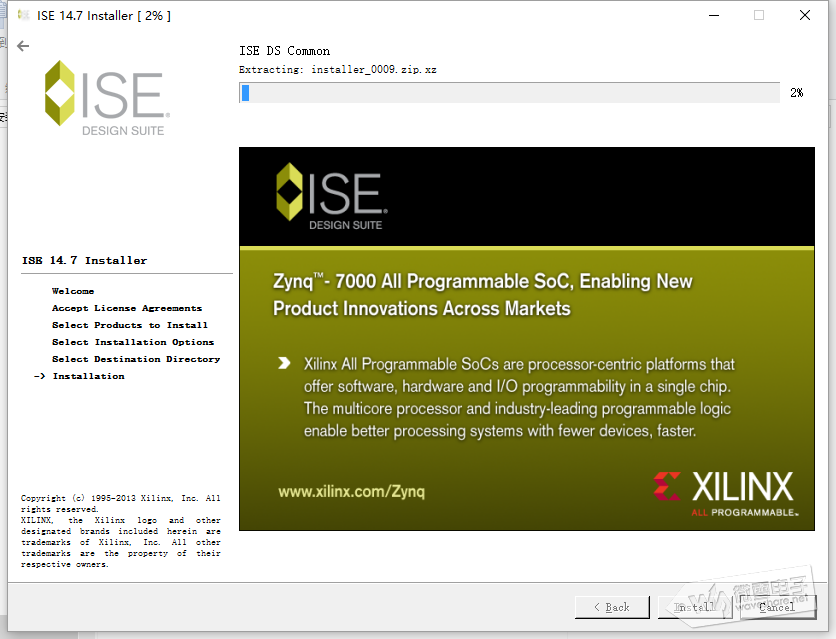Select the Accept License Agreements step
This screenshot has width=836, height=639.
[127, 308]
